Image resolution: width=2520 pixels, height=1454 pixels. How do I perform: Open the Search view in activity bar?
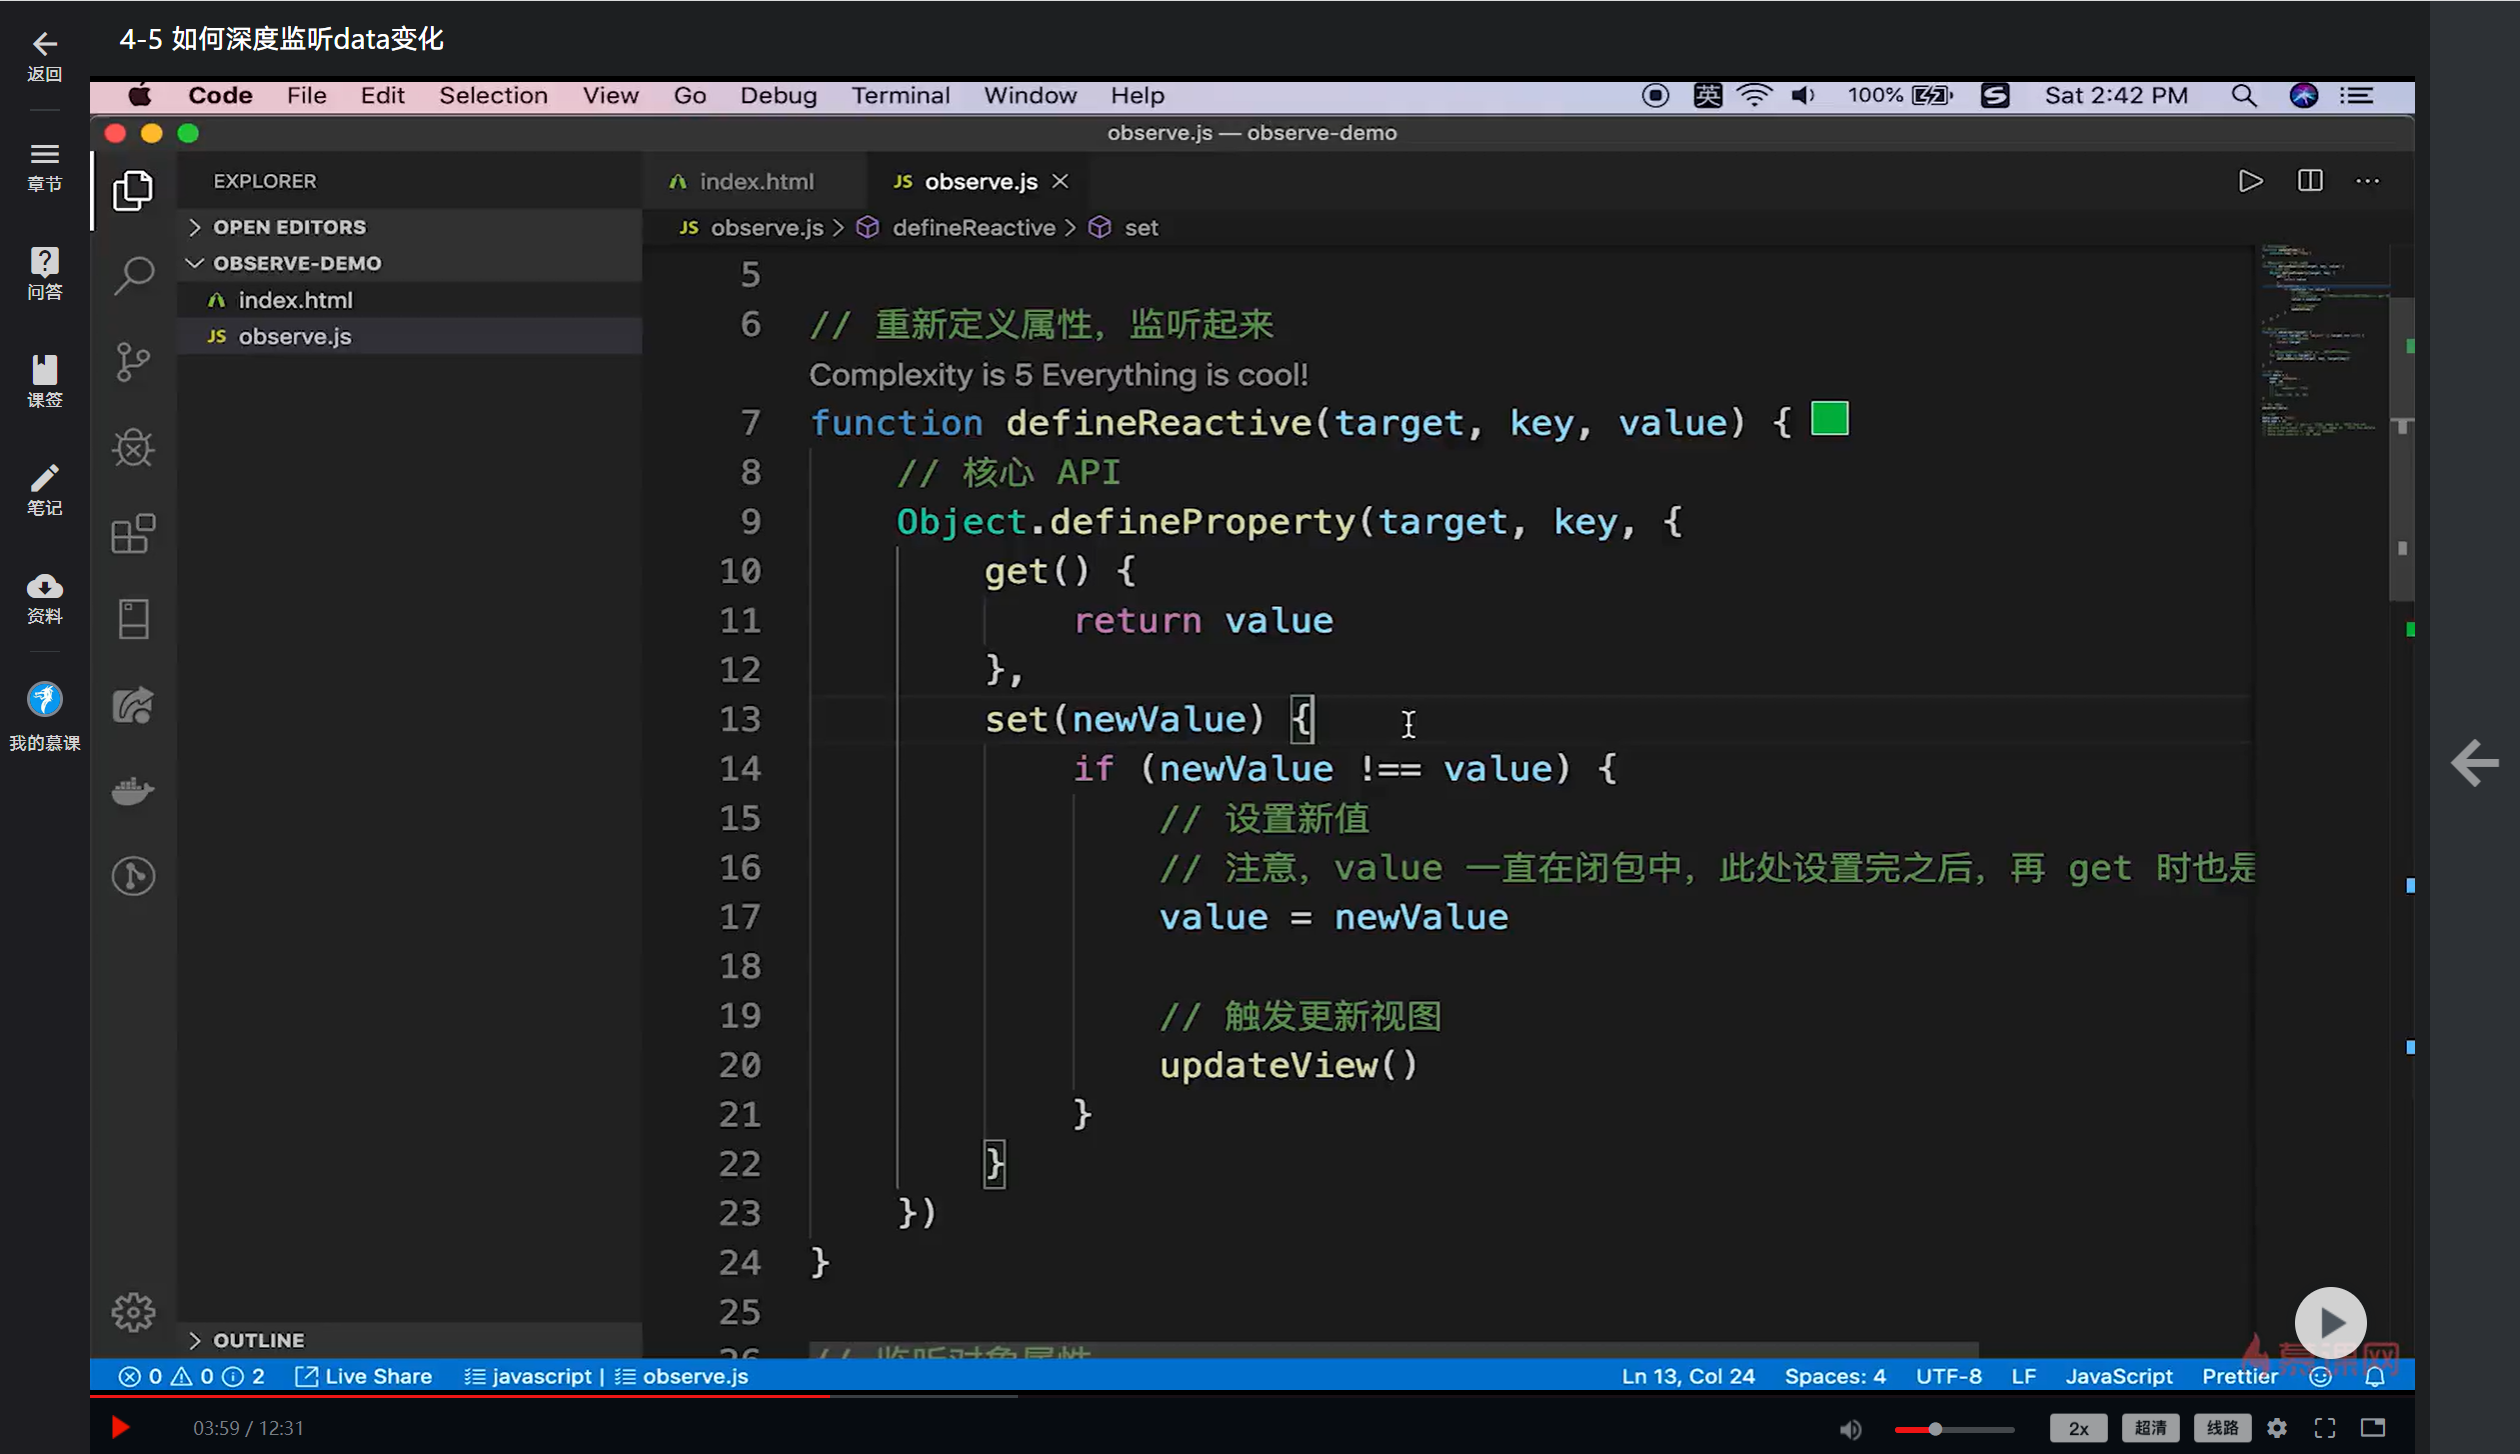click(133, 275)
